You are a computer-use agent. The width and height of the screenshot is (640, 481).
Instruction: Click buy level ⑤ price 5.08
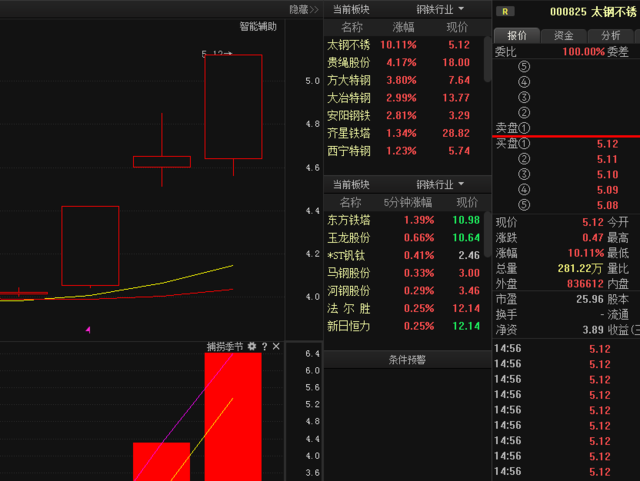coord(607,205)
